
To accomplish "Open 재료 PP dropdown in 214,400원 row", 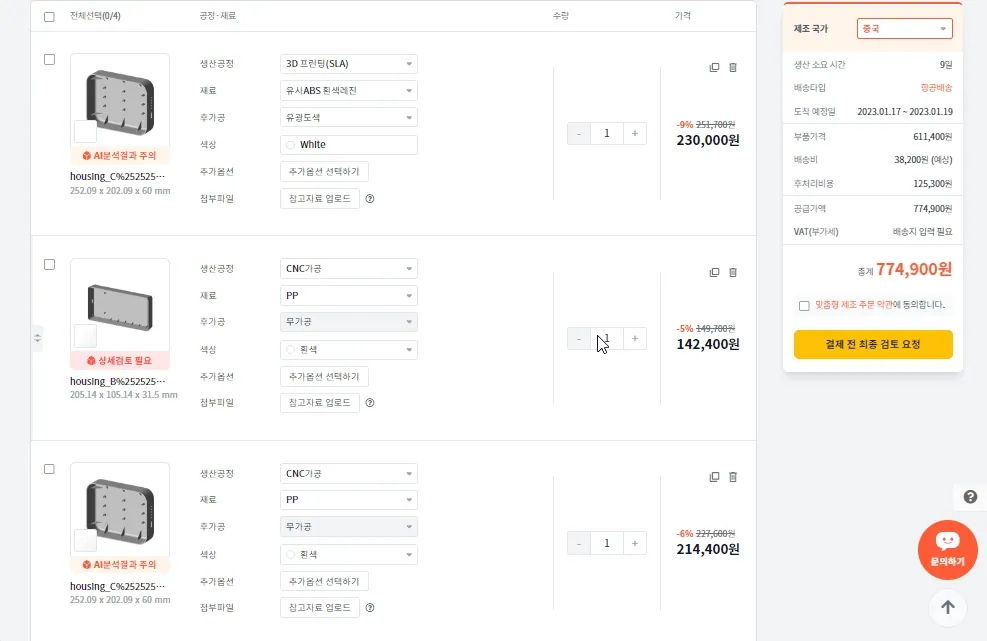I will click(349, 500).
